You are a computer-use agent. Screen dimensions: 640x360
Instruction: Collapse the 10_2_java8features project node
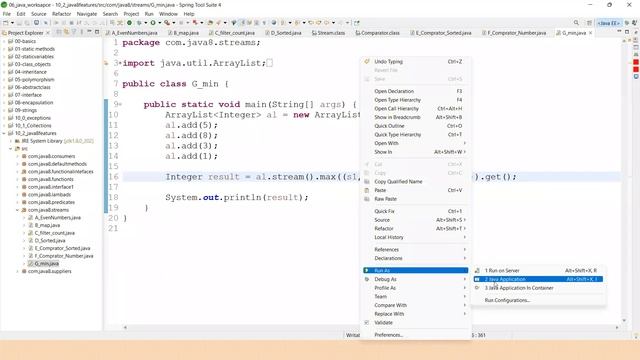pyautogui.click(x=4, y=133)
